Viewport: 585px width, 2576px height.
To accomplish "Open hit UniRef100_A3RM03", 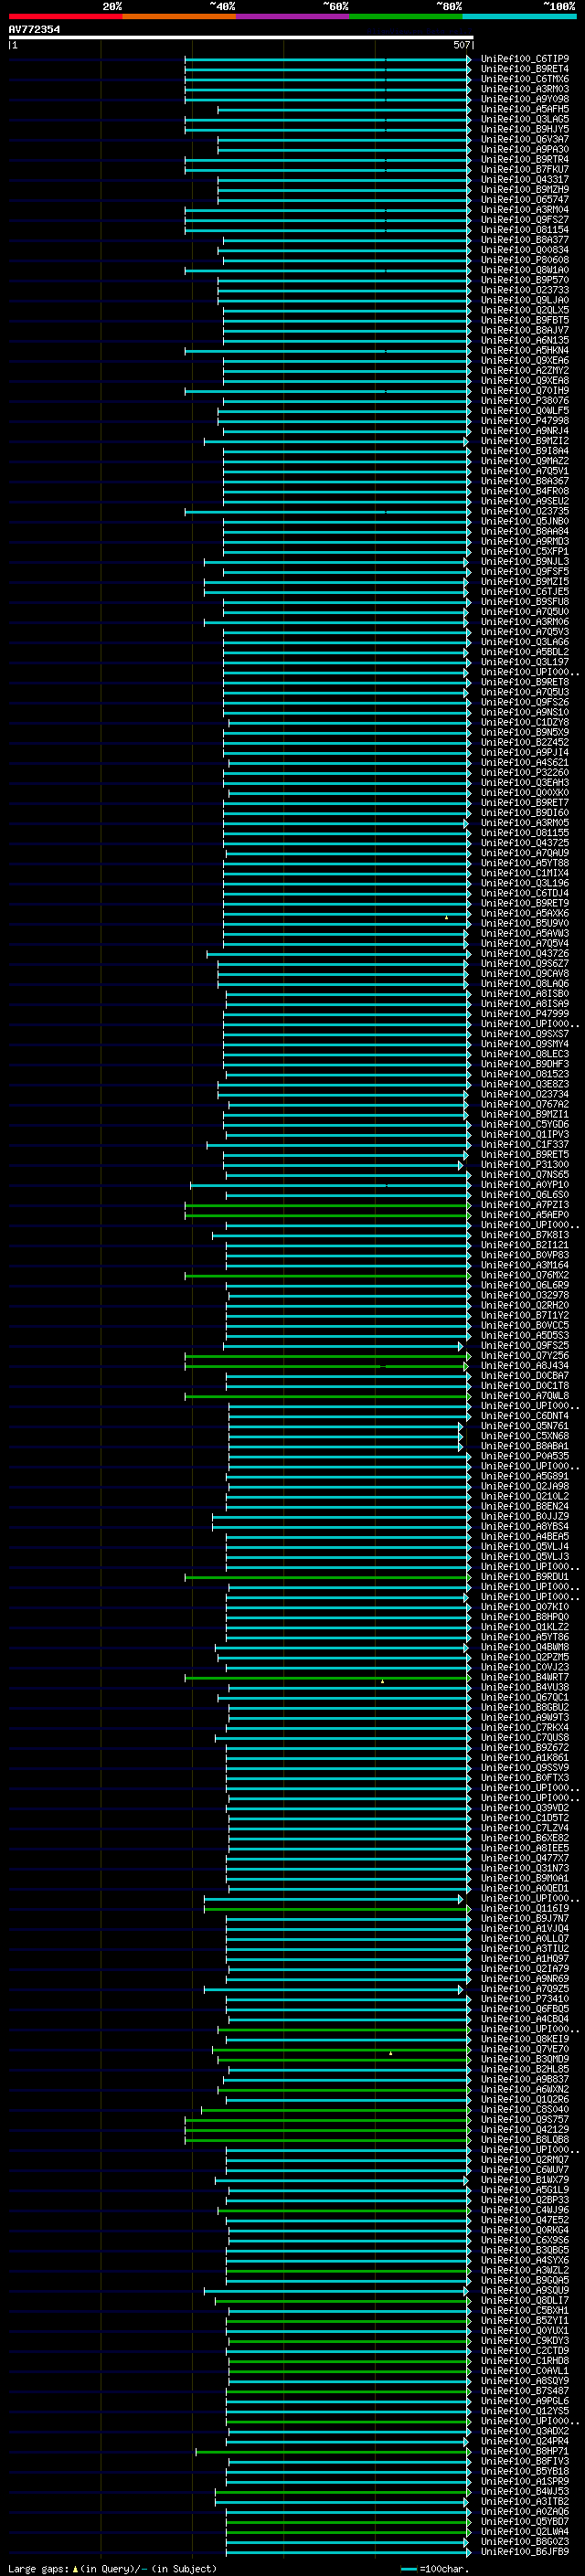I will (x=524, y=89).
